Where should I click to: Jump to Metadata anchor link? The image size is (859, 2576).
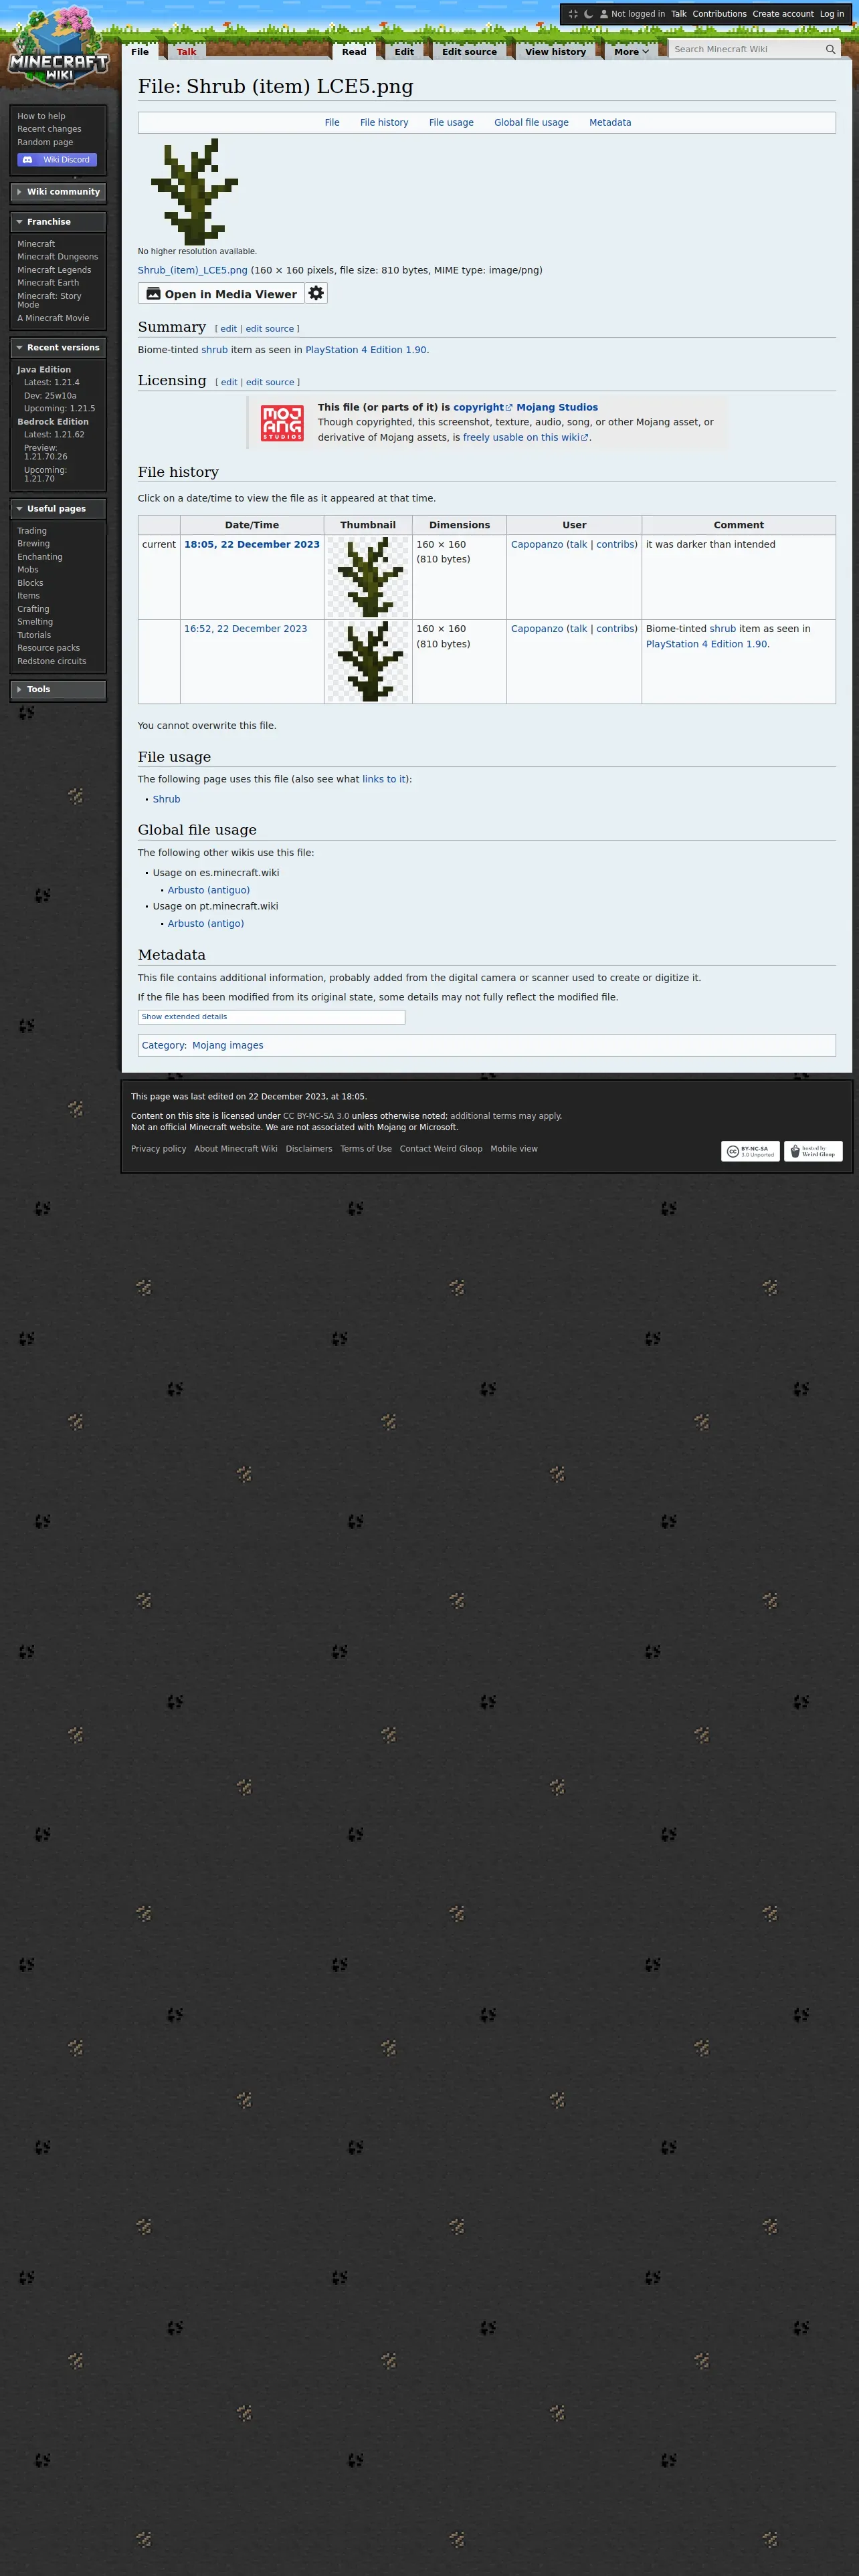pos(610,122)
